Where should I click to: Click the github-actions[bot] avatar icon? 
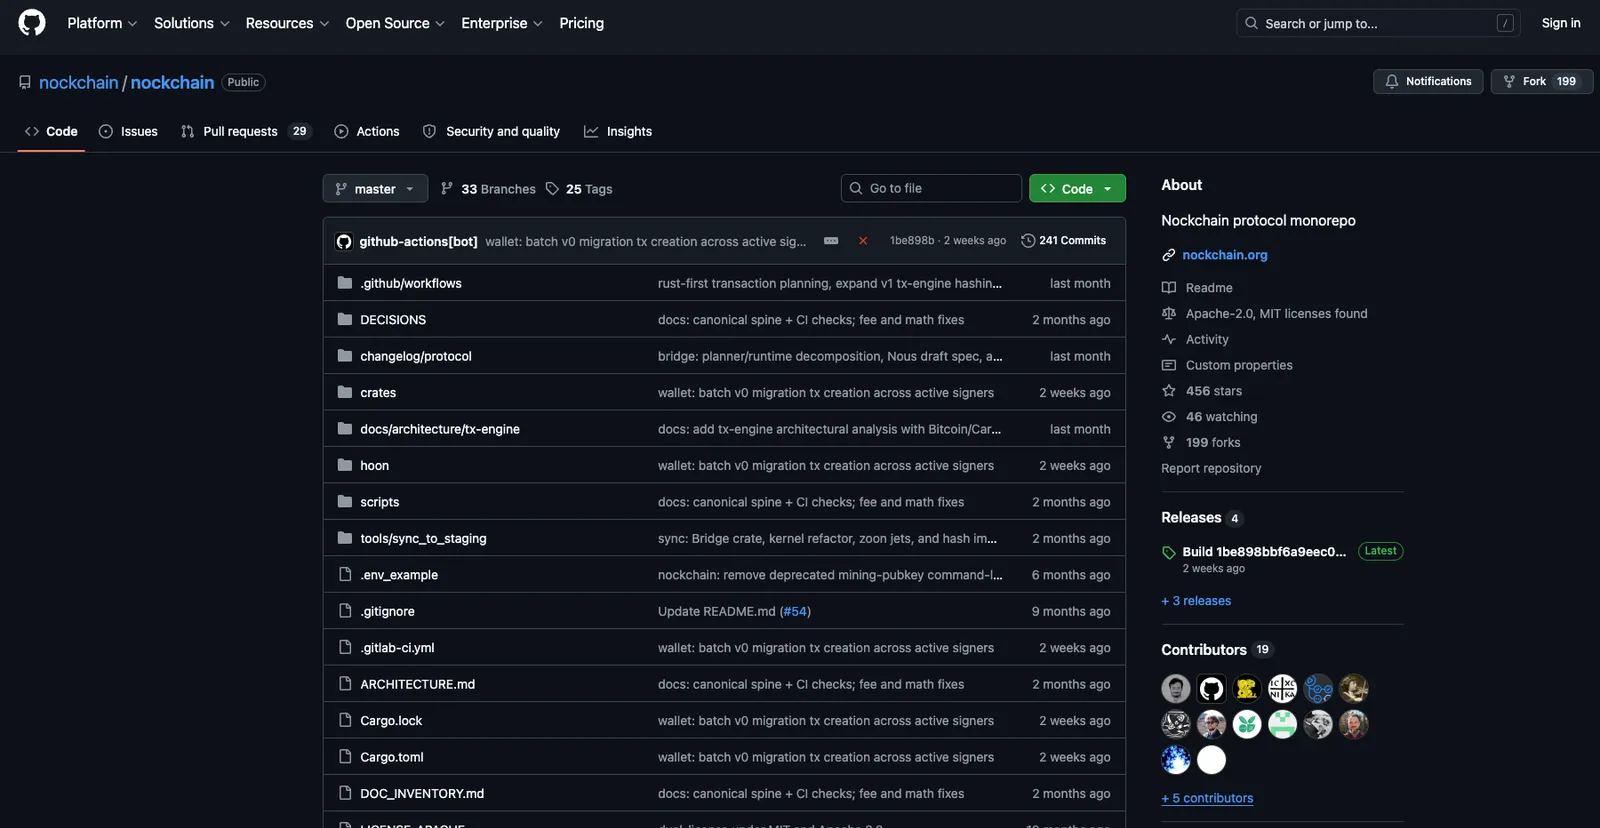tap(344, 241)
